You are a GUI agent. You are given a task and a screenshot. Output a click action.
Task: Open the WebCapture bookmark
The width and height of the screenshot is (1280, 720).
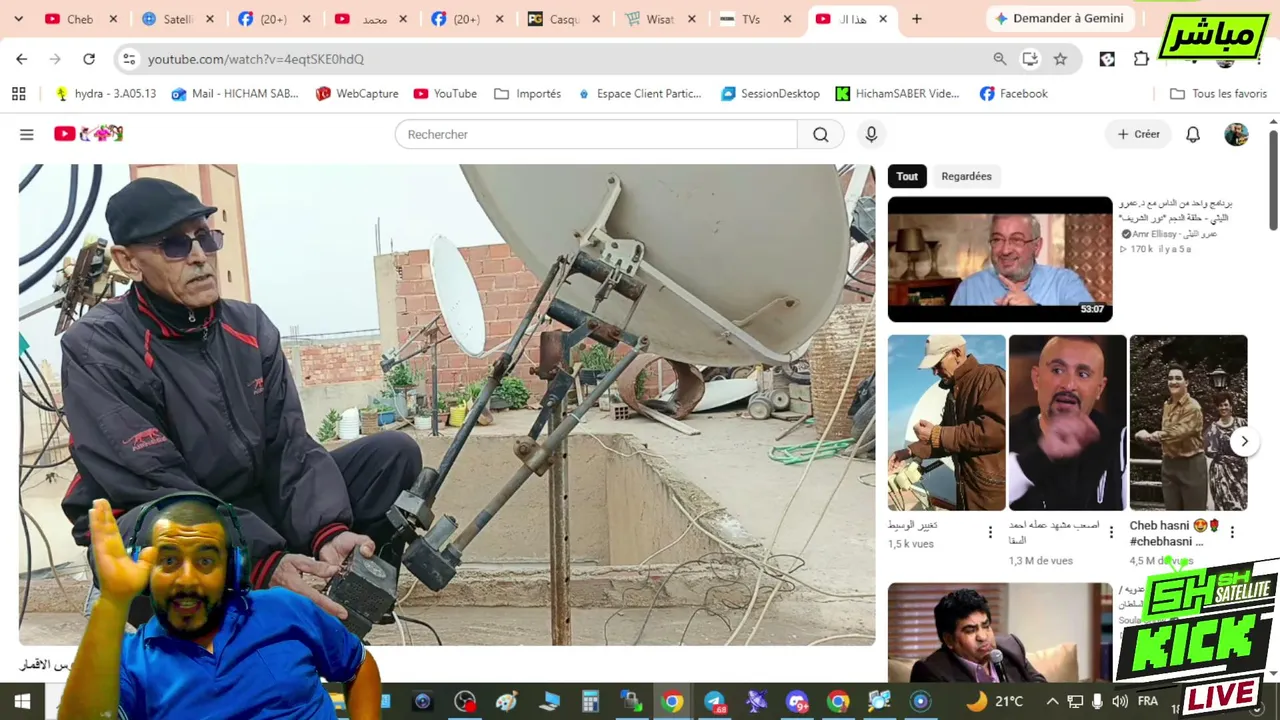(x=357, y=94)
